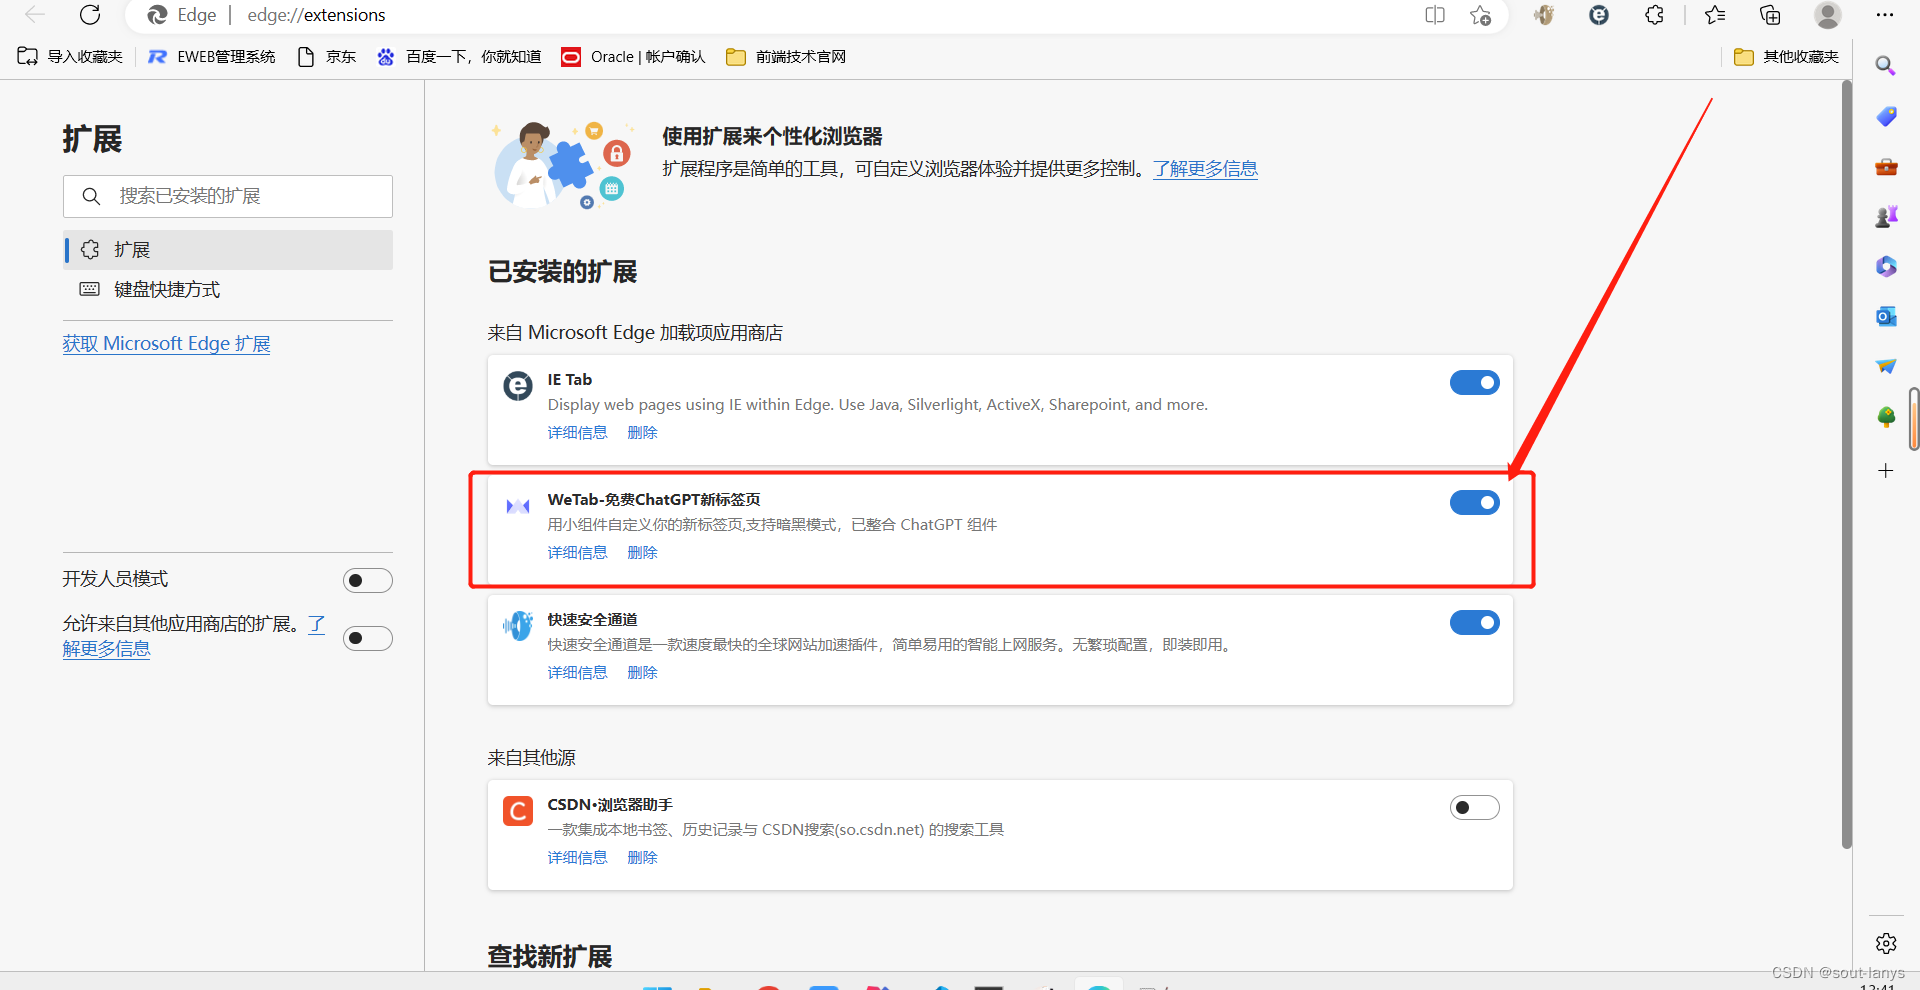Open sidebar tools briefcase icon
This screenshot has width=1920, height=990.
pyautogui.click(x=1886, y=166)
